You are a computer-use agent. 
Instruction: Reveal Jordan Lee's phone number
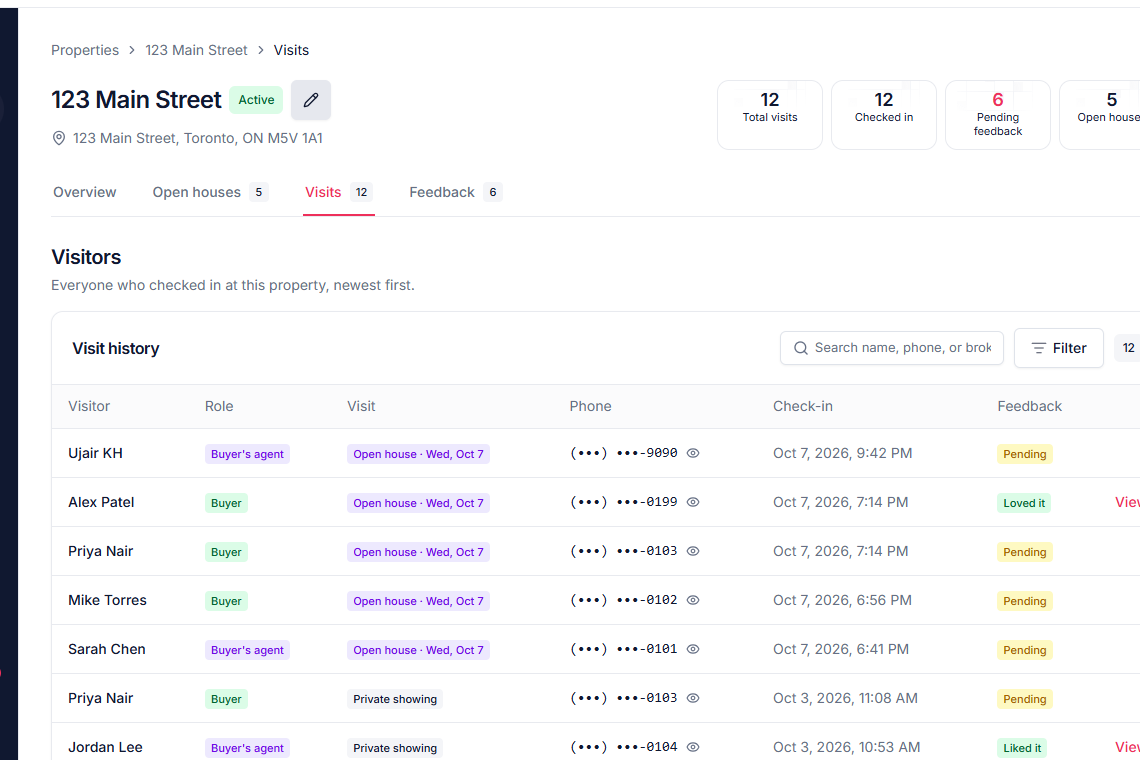[693, 747]
